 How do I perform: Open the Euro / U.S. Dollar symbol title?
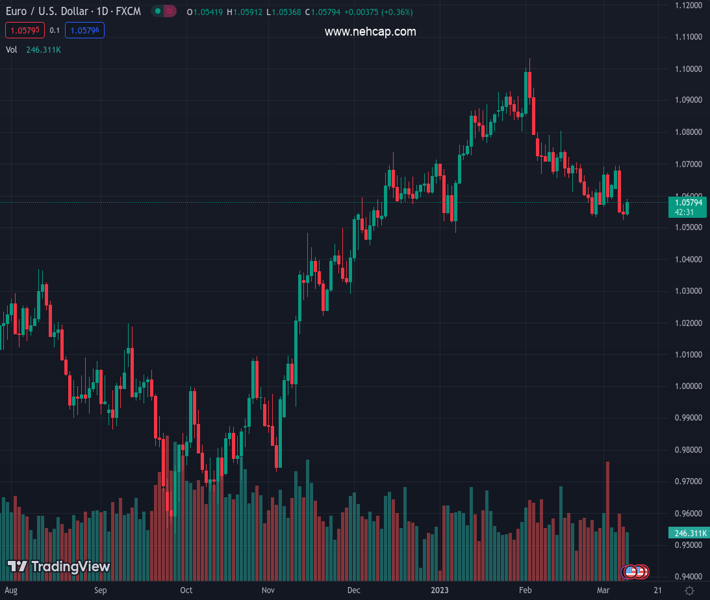[x=72, y=11]
